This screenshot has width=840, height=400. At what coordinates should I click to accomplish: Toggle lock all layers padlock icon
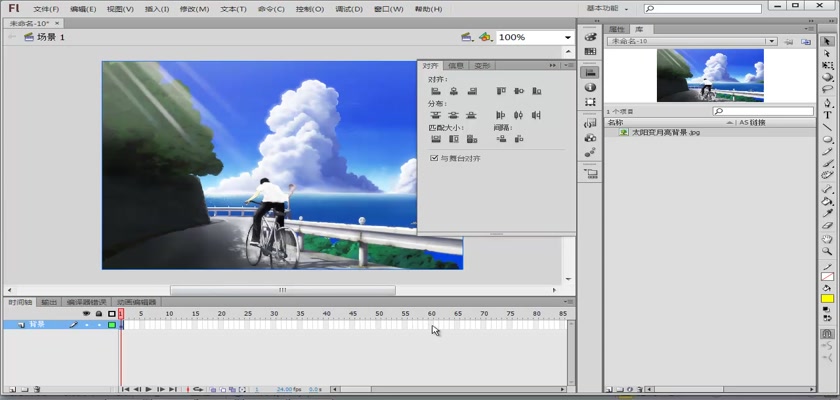coord(99,314)
